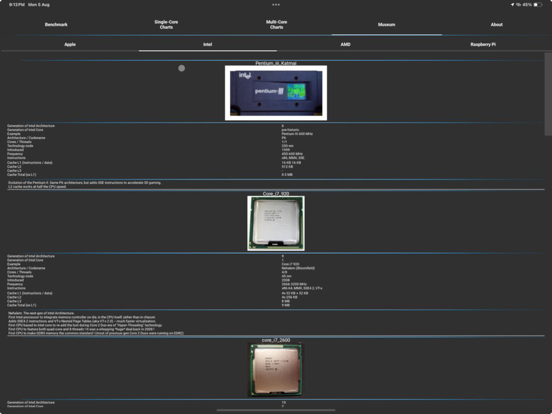552x414 pixels.
Task: Tap the 9:13 PM clock
Action: tap(17, 5)
